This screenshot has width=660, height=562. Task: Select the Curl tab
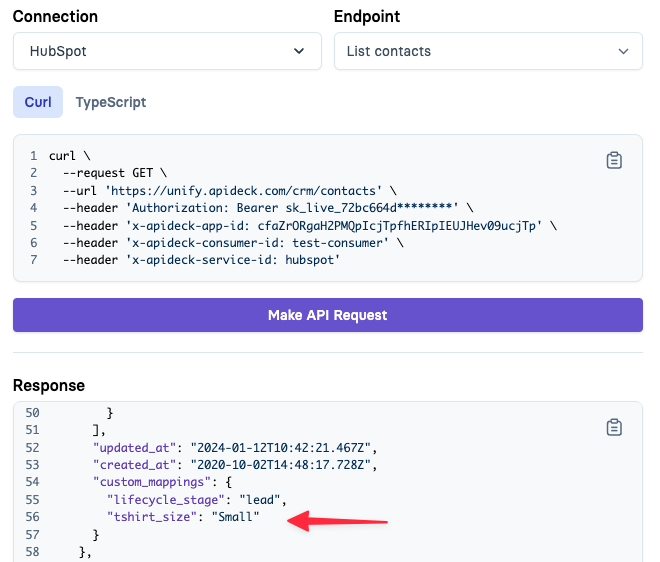[x=38, y=102]
